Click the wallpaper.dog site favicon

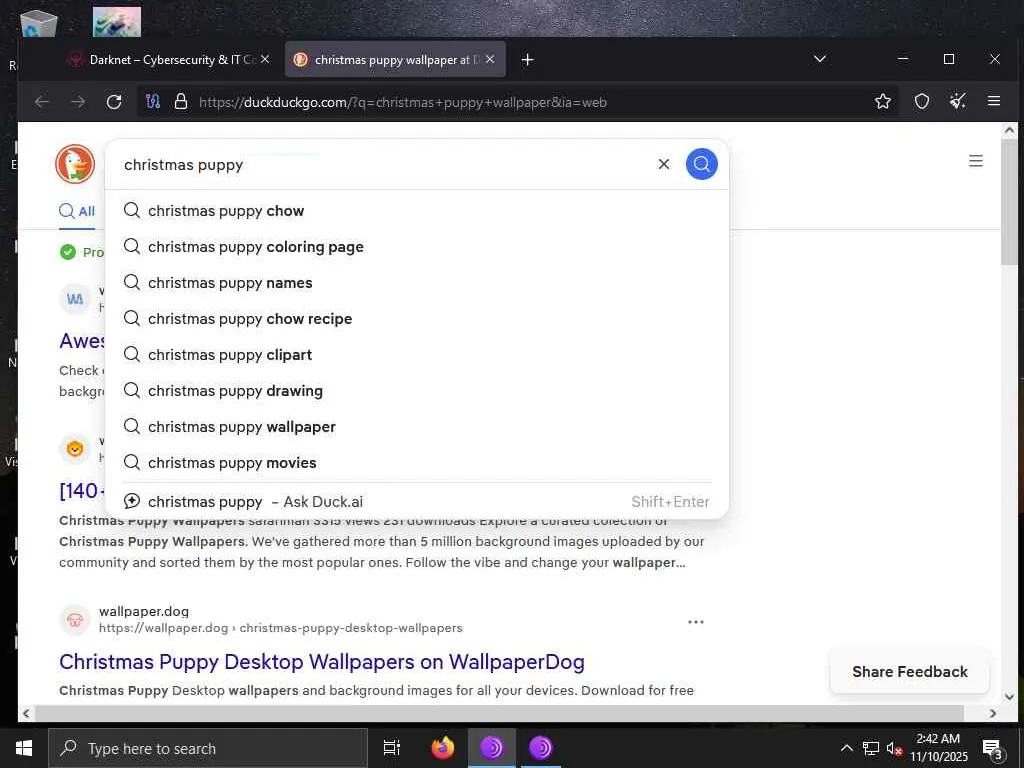click(75, 620)
